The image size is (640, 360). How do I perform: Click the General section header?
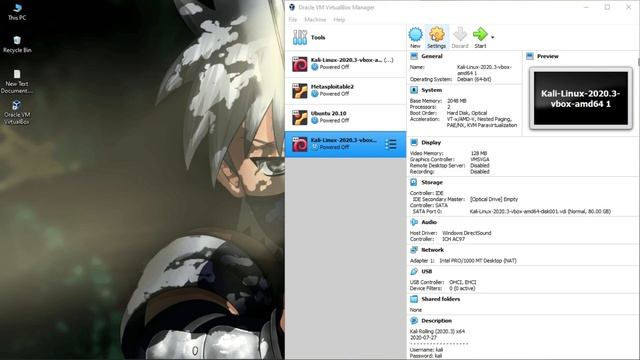tap(432, 56)
